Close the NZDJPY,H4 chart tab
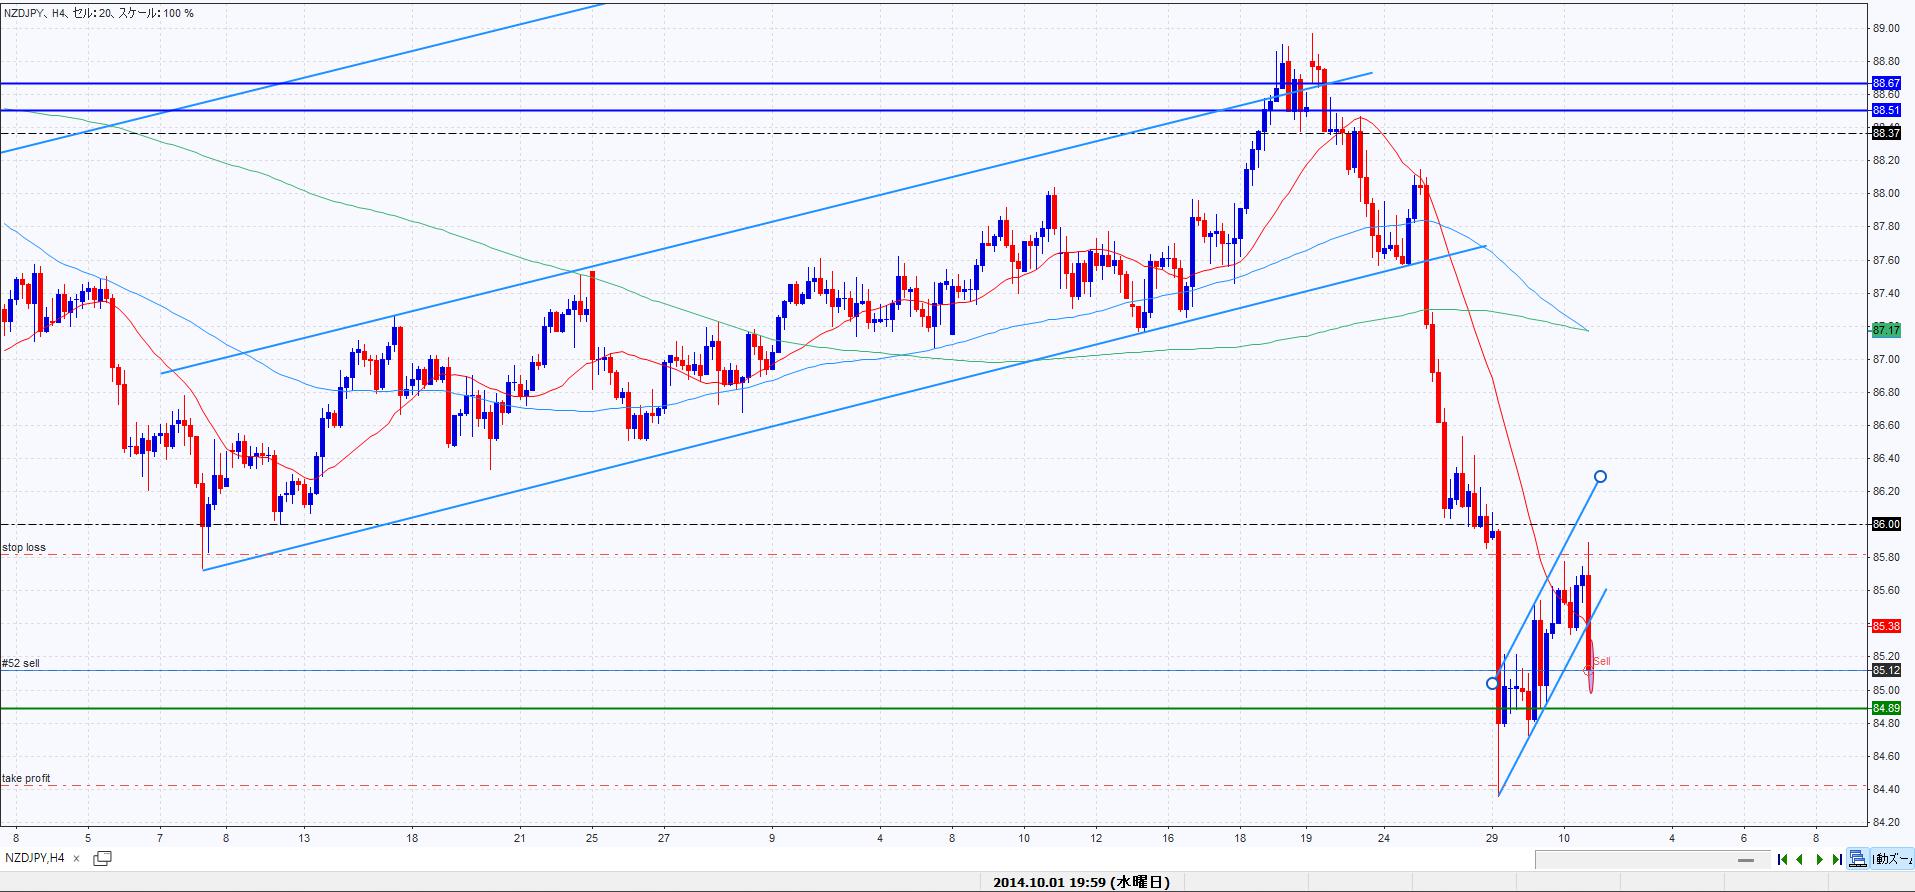 pyautogui.click(x=77, y=859)
